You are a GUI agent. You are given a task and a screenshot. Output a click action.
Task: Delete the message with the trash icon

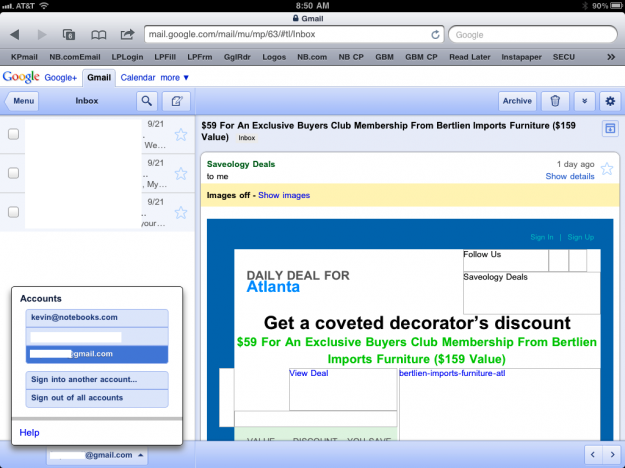(x=555, y=101)
